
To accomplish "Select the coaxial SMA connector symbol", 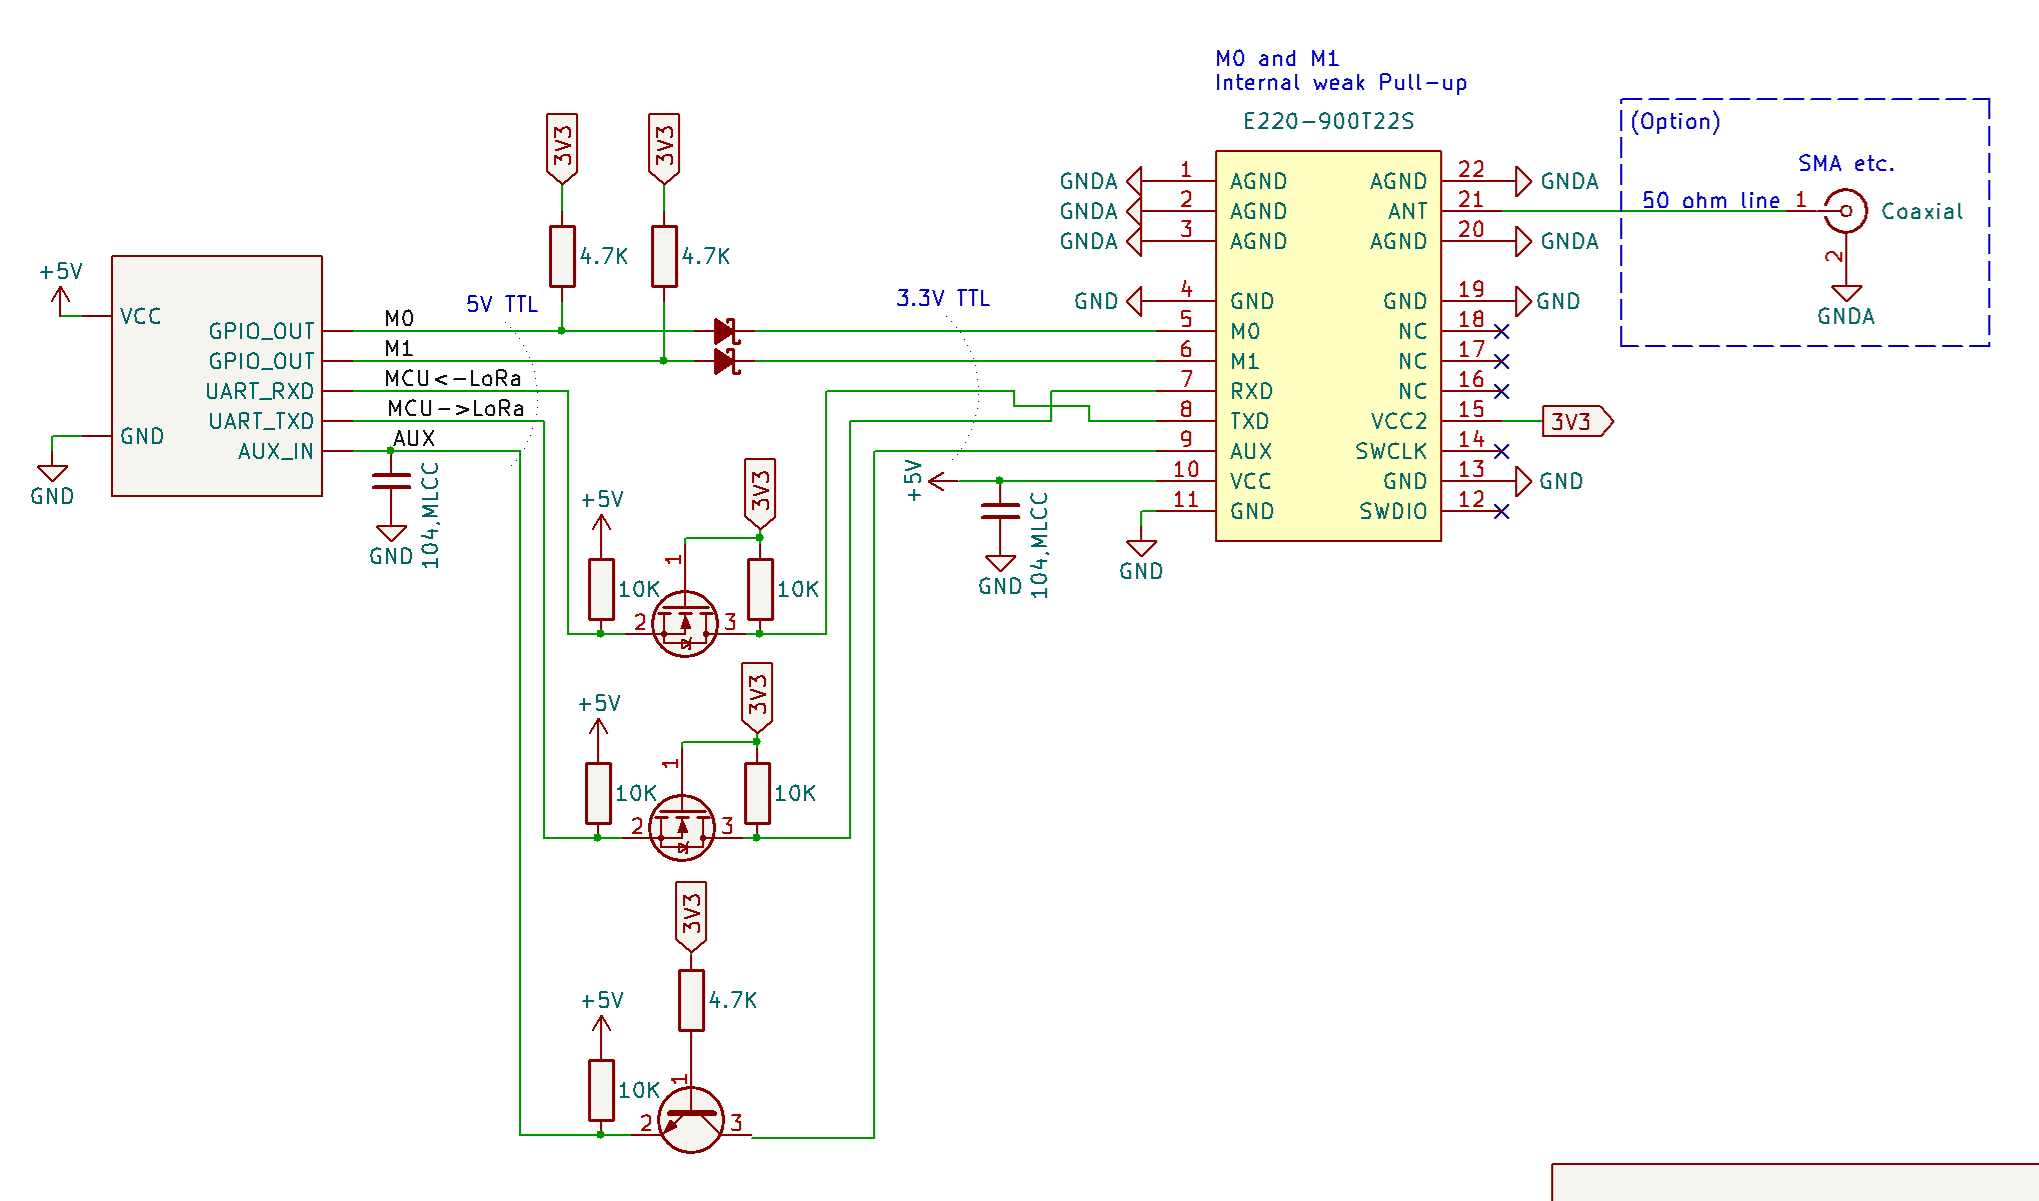I will 1846,211.
